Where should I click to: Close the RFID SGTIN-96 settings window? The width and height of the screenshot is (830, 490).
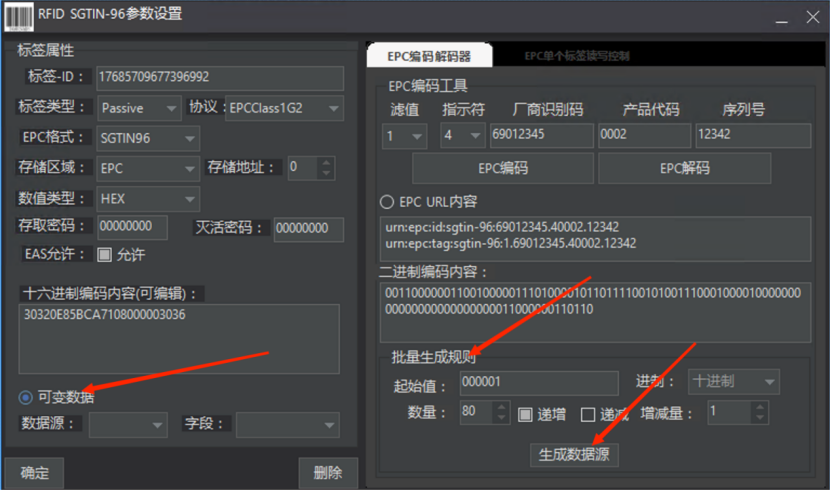[813, 17]
